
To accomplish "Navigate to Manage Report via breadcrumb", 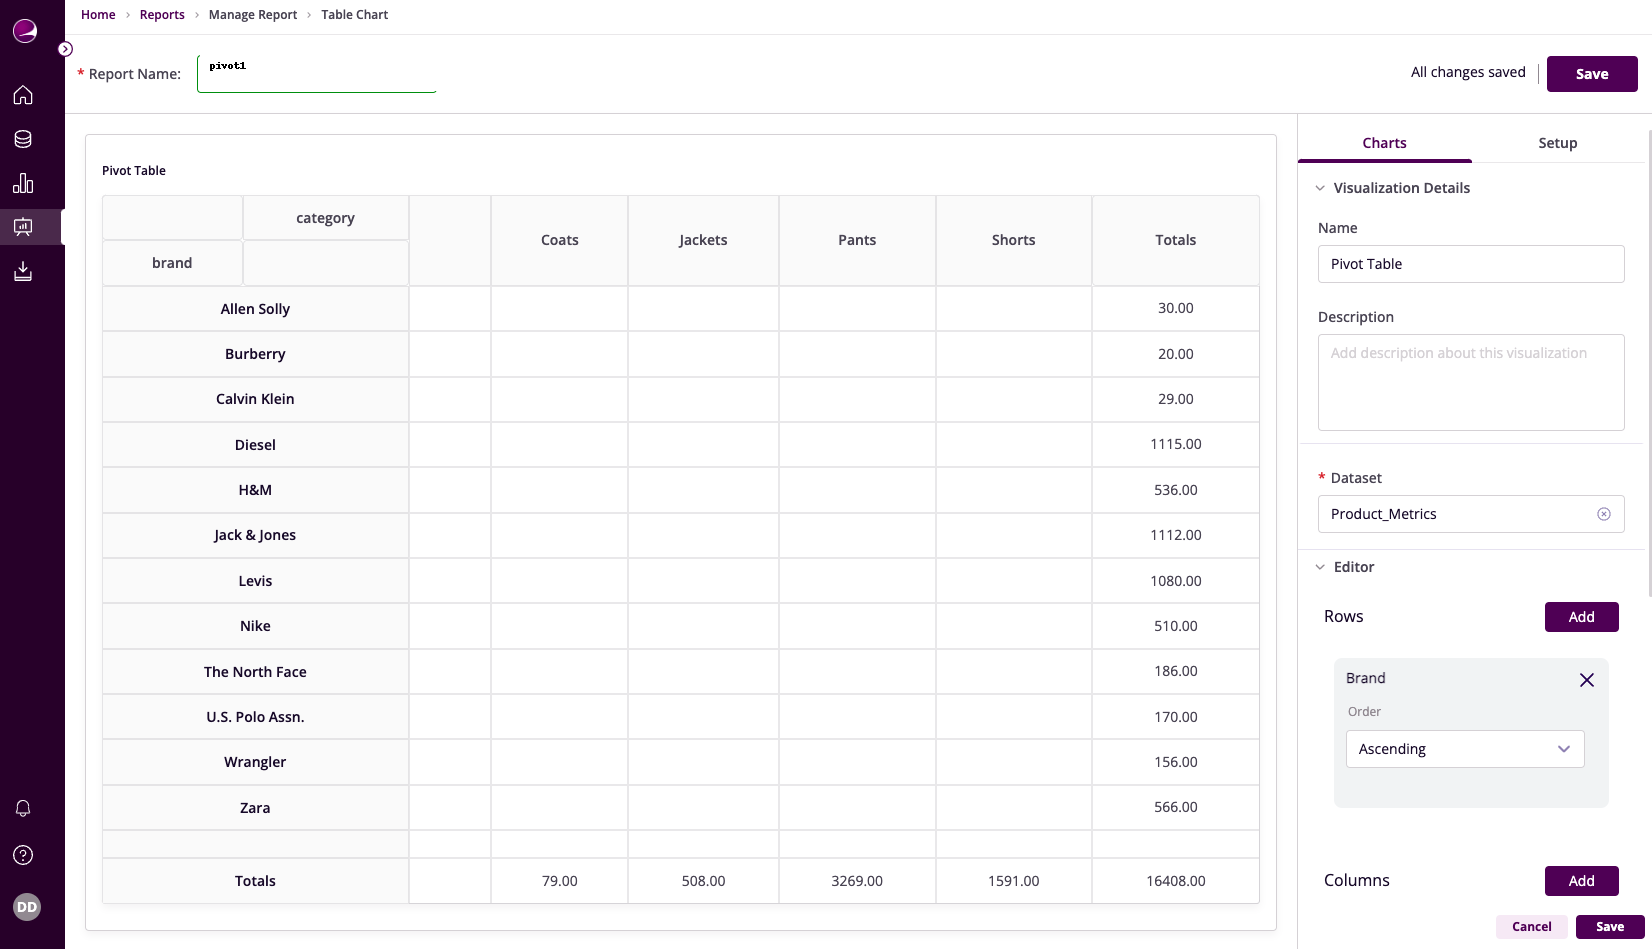I will pyautogui.click(x=252, y=14).
